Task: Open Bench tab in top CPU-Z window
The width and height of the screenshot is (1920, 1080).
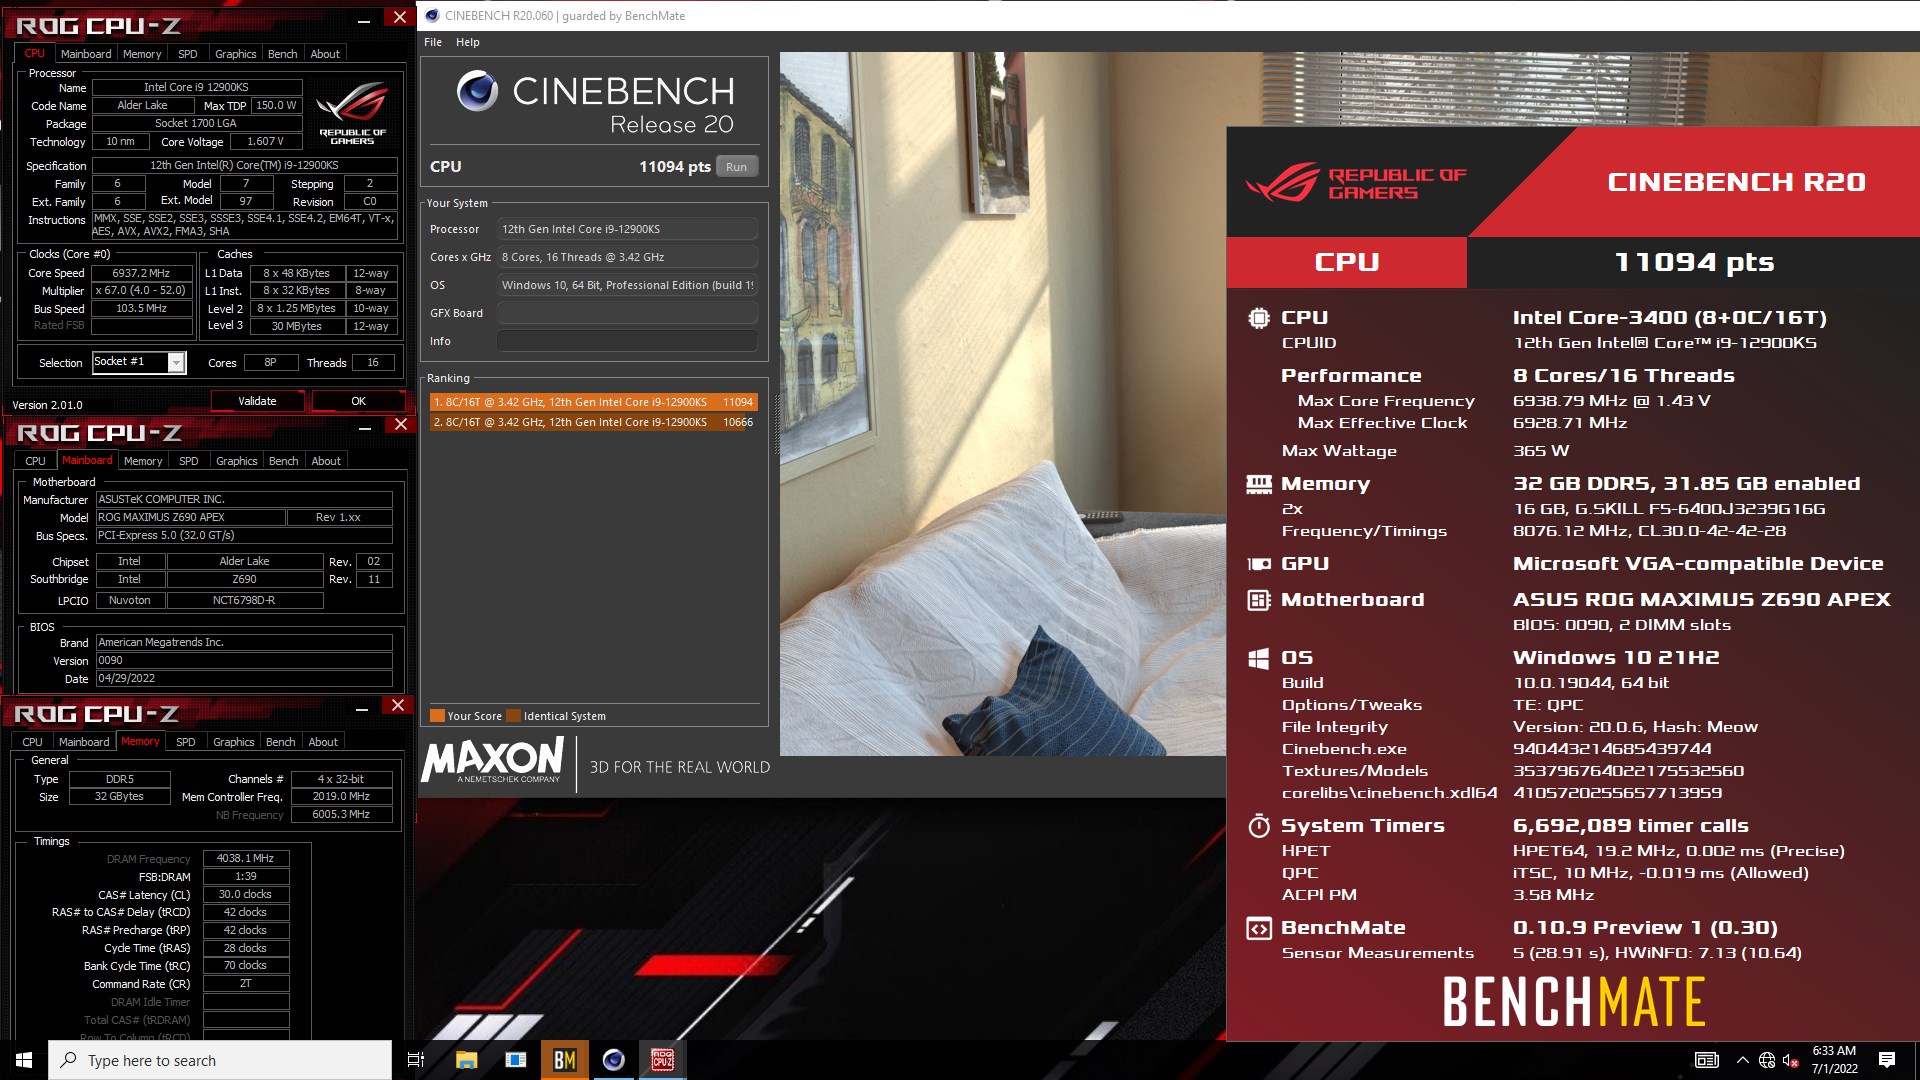Action: (283, 54)
